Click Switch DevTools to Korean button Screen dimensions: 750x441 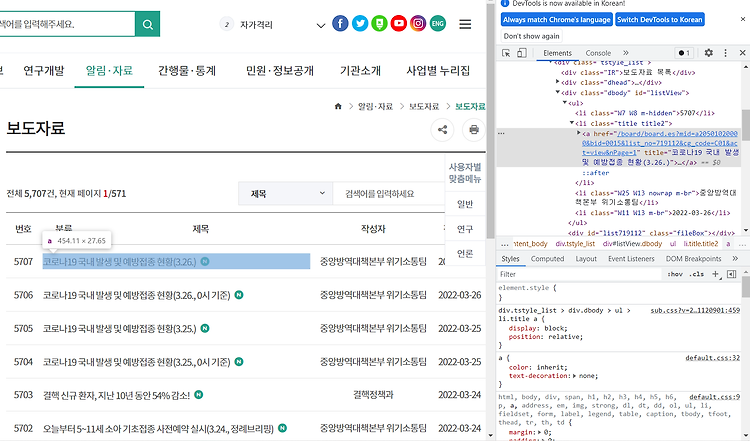click(660, 20)
